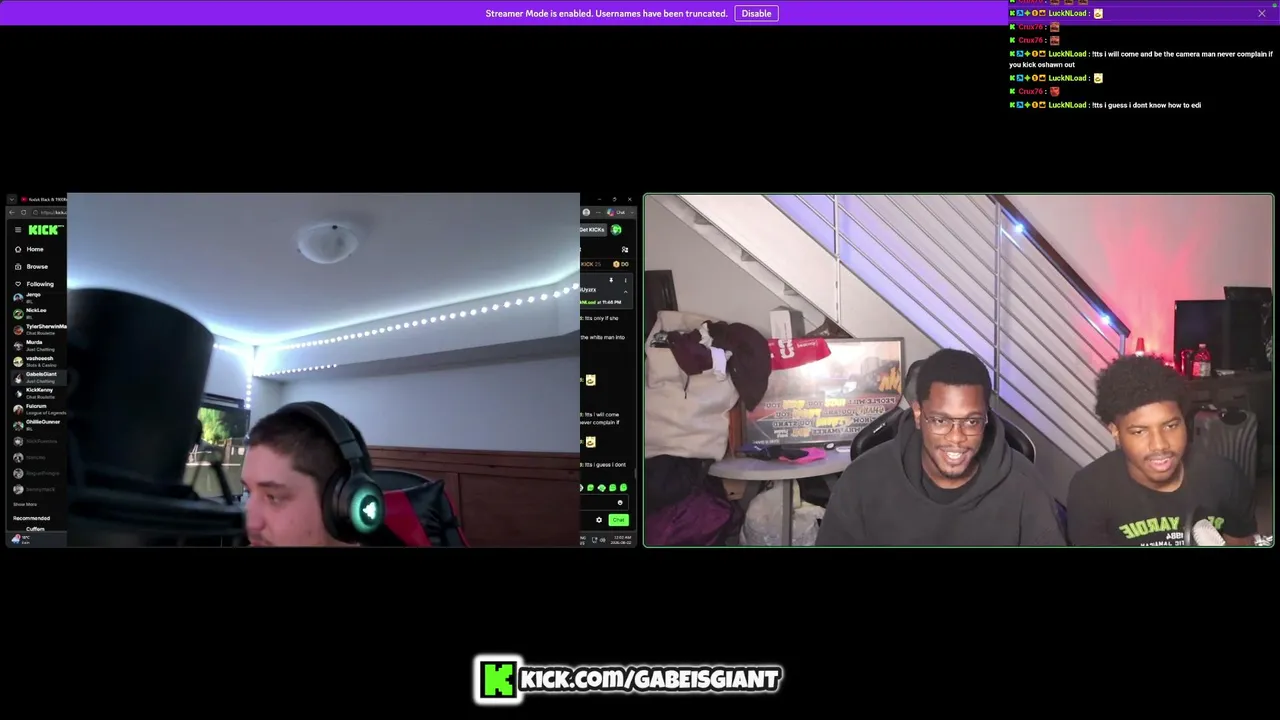Click the green KICK logo
The height and width of the screenshot is (720, 1280).
click(44, 230)
